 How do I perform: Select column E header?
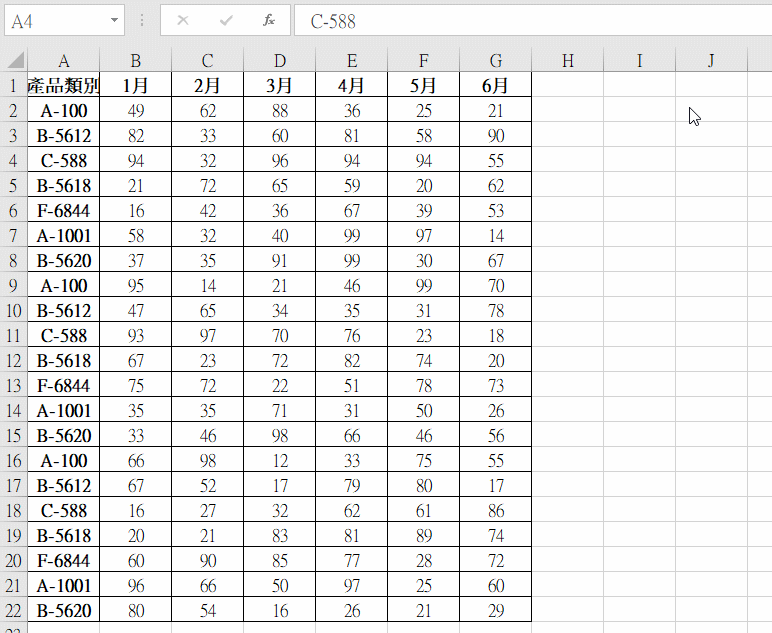(352, 61)
